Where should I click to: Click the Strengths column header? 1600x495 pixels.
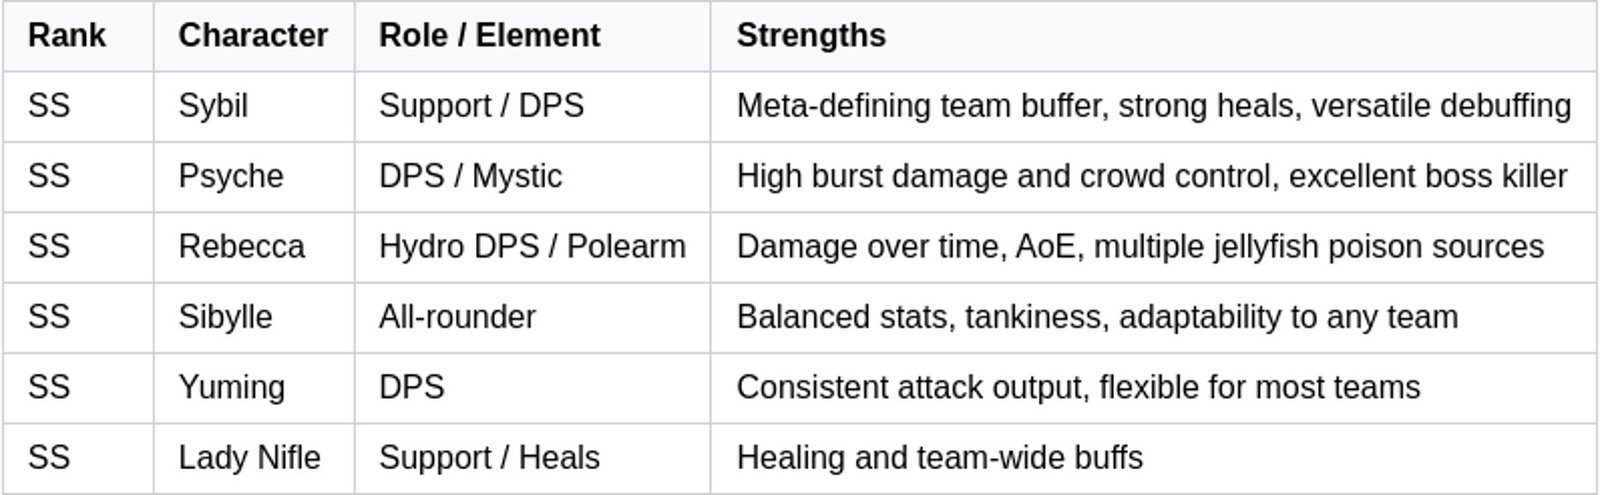[x=811, y=36]
